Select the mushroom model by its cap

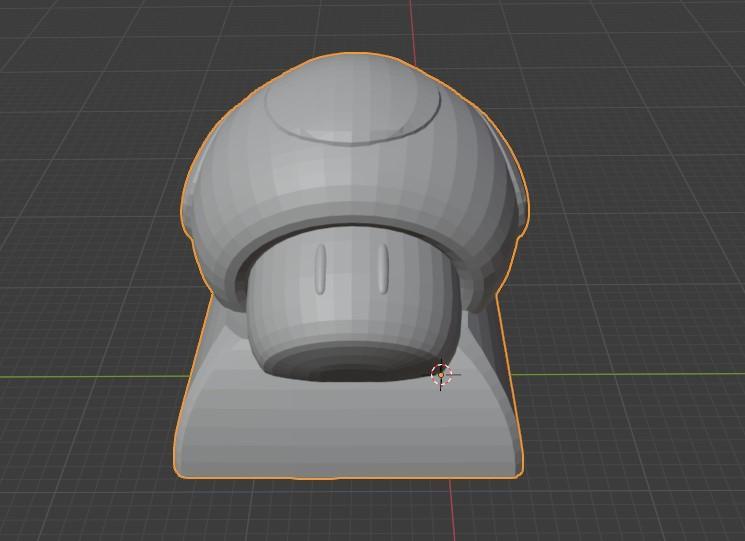[354, 183]
